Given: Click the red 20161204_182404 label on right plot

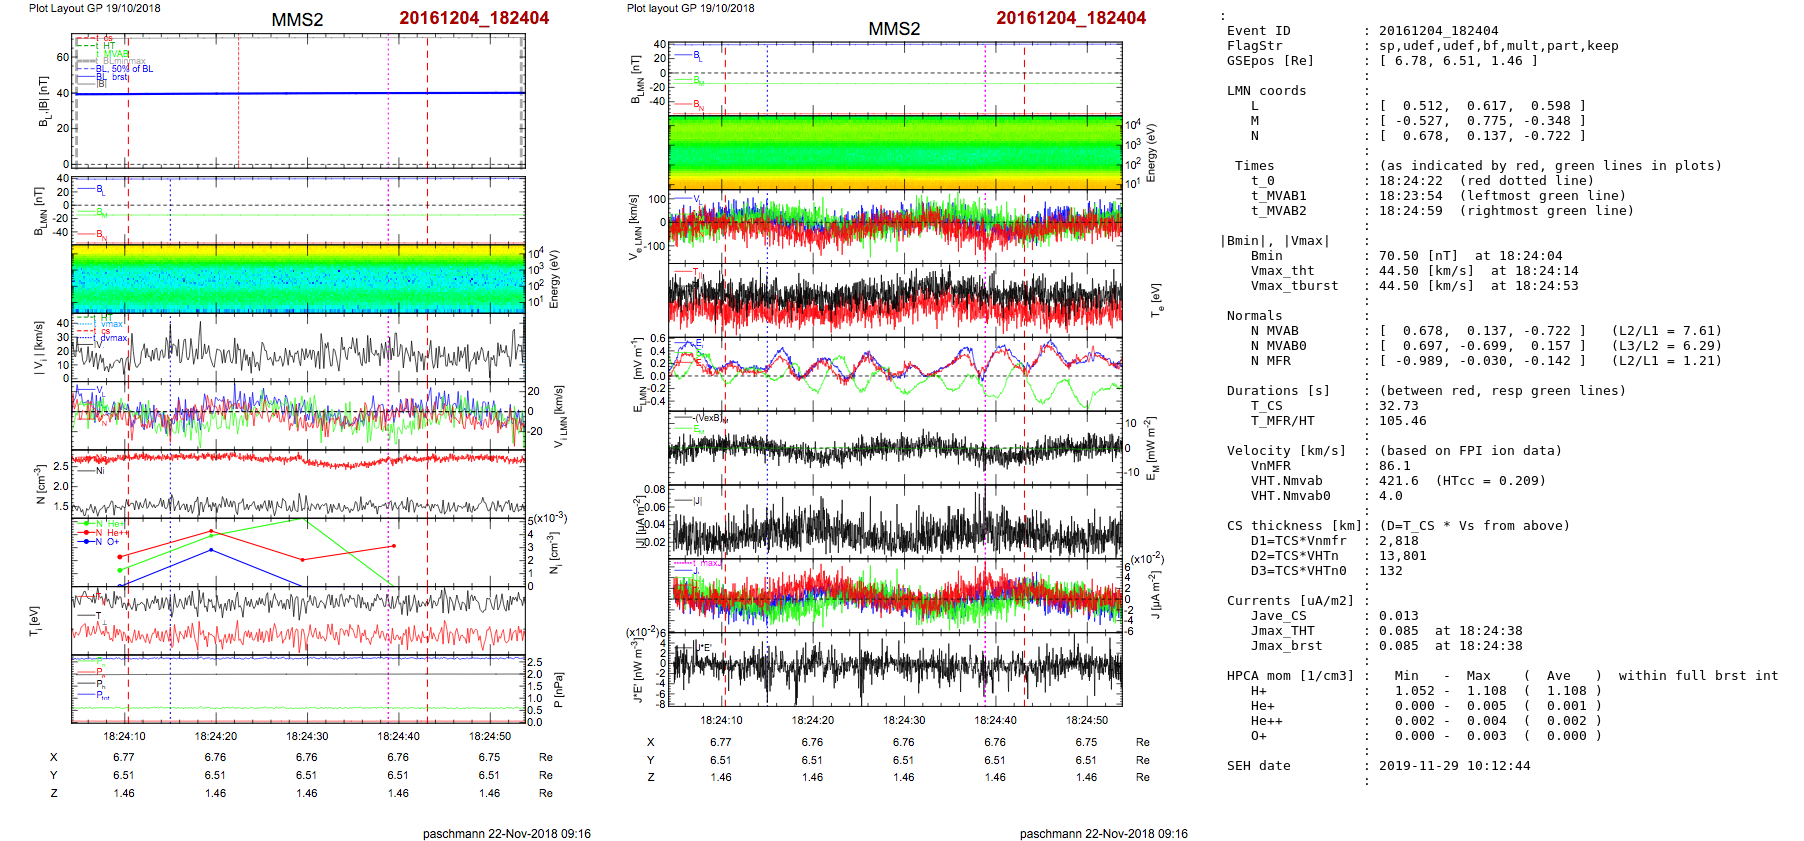Looking at the screenshot, I should [1070, 18].
